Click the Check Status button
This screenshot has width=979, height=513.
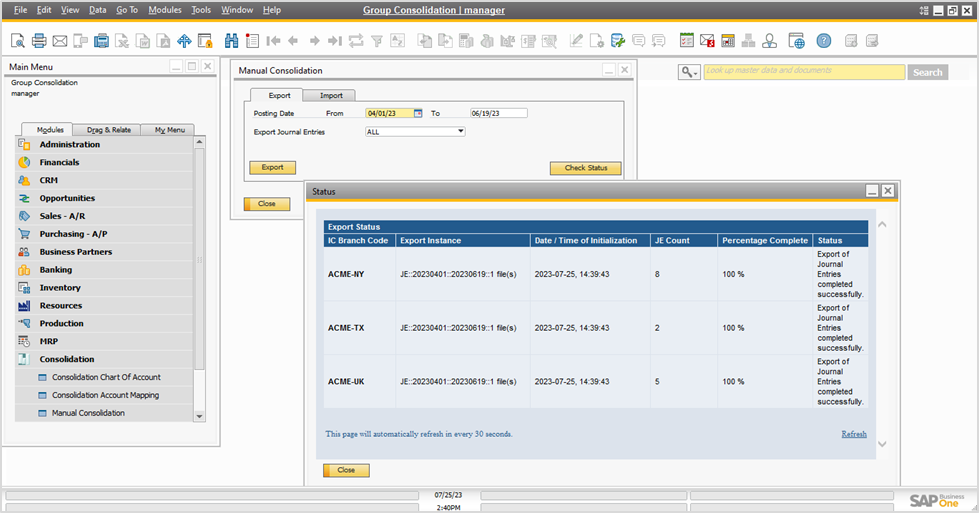coord(585,168)
